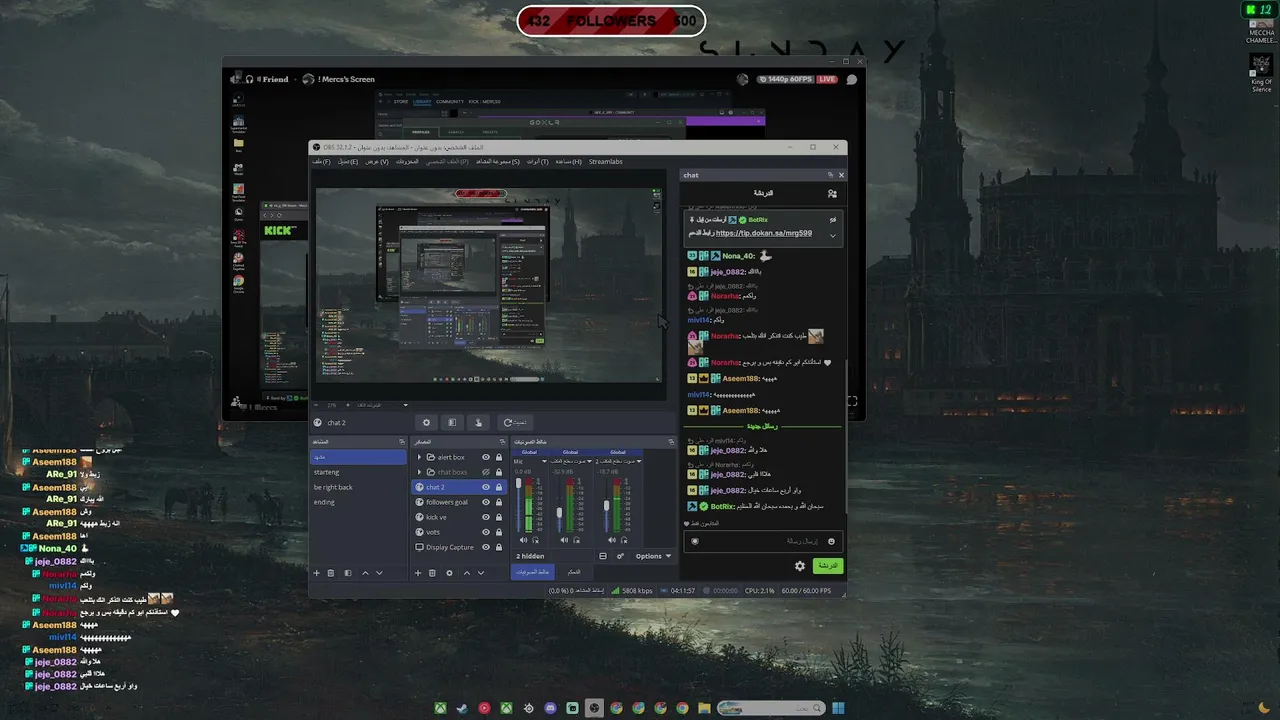Open the third mixer channel dropdown menu
The width and height of the screenshot is (1280, 720).
tap(638, 461)
